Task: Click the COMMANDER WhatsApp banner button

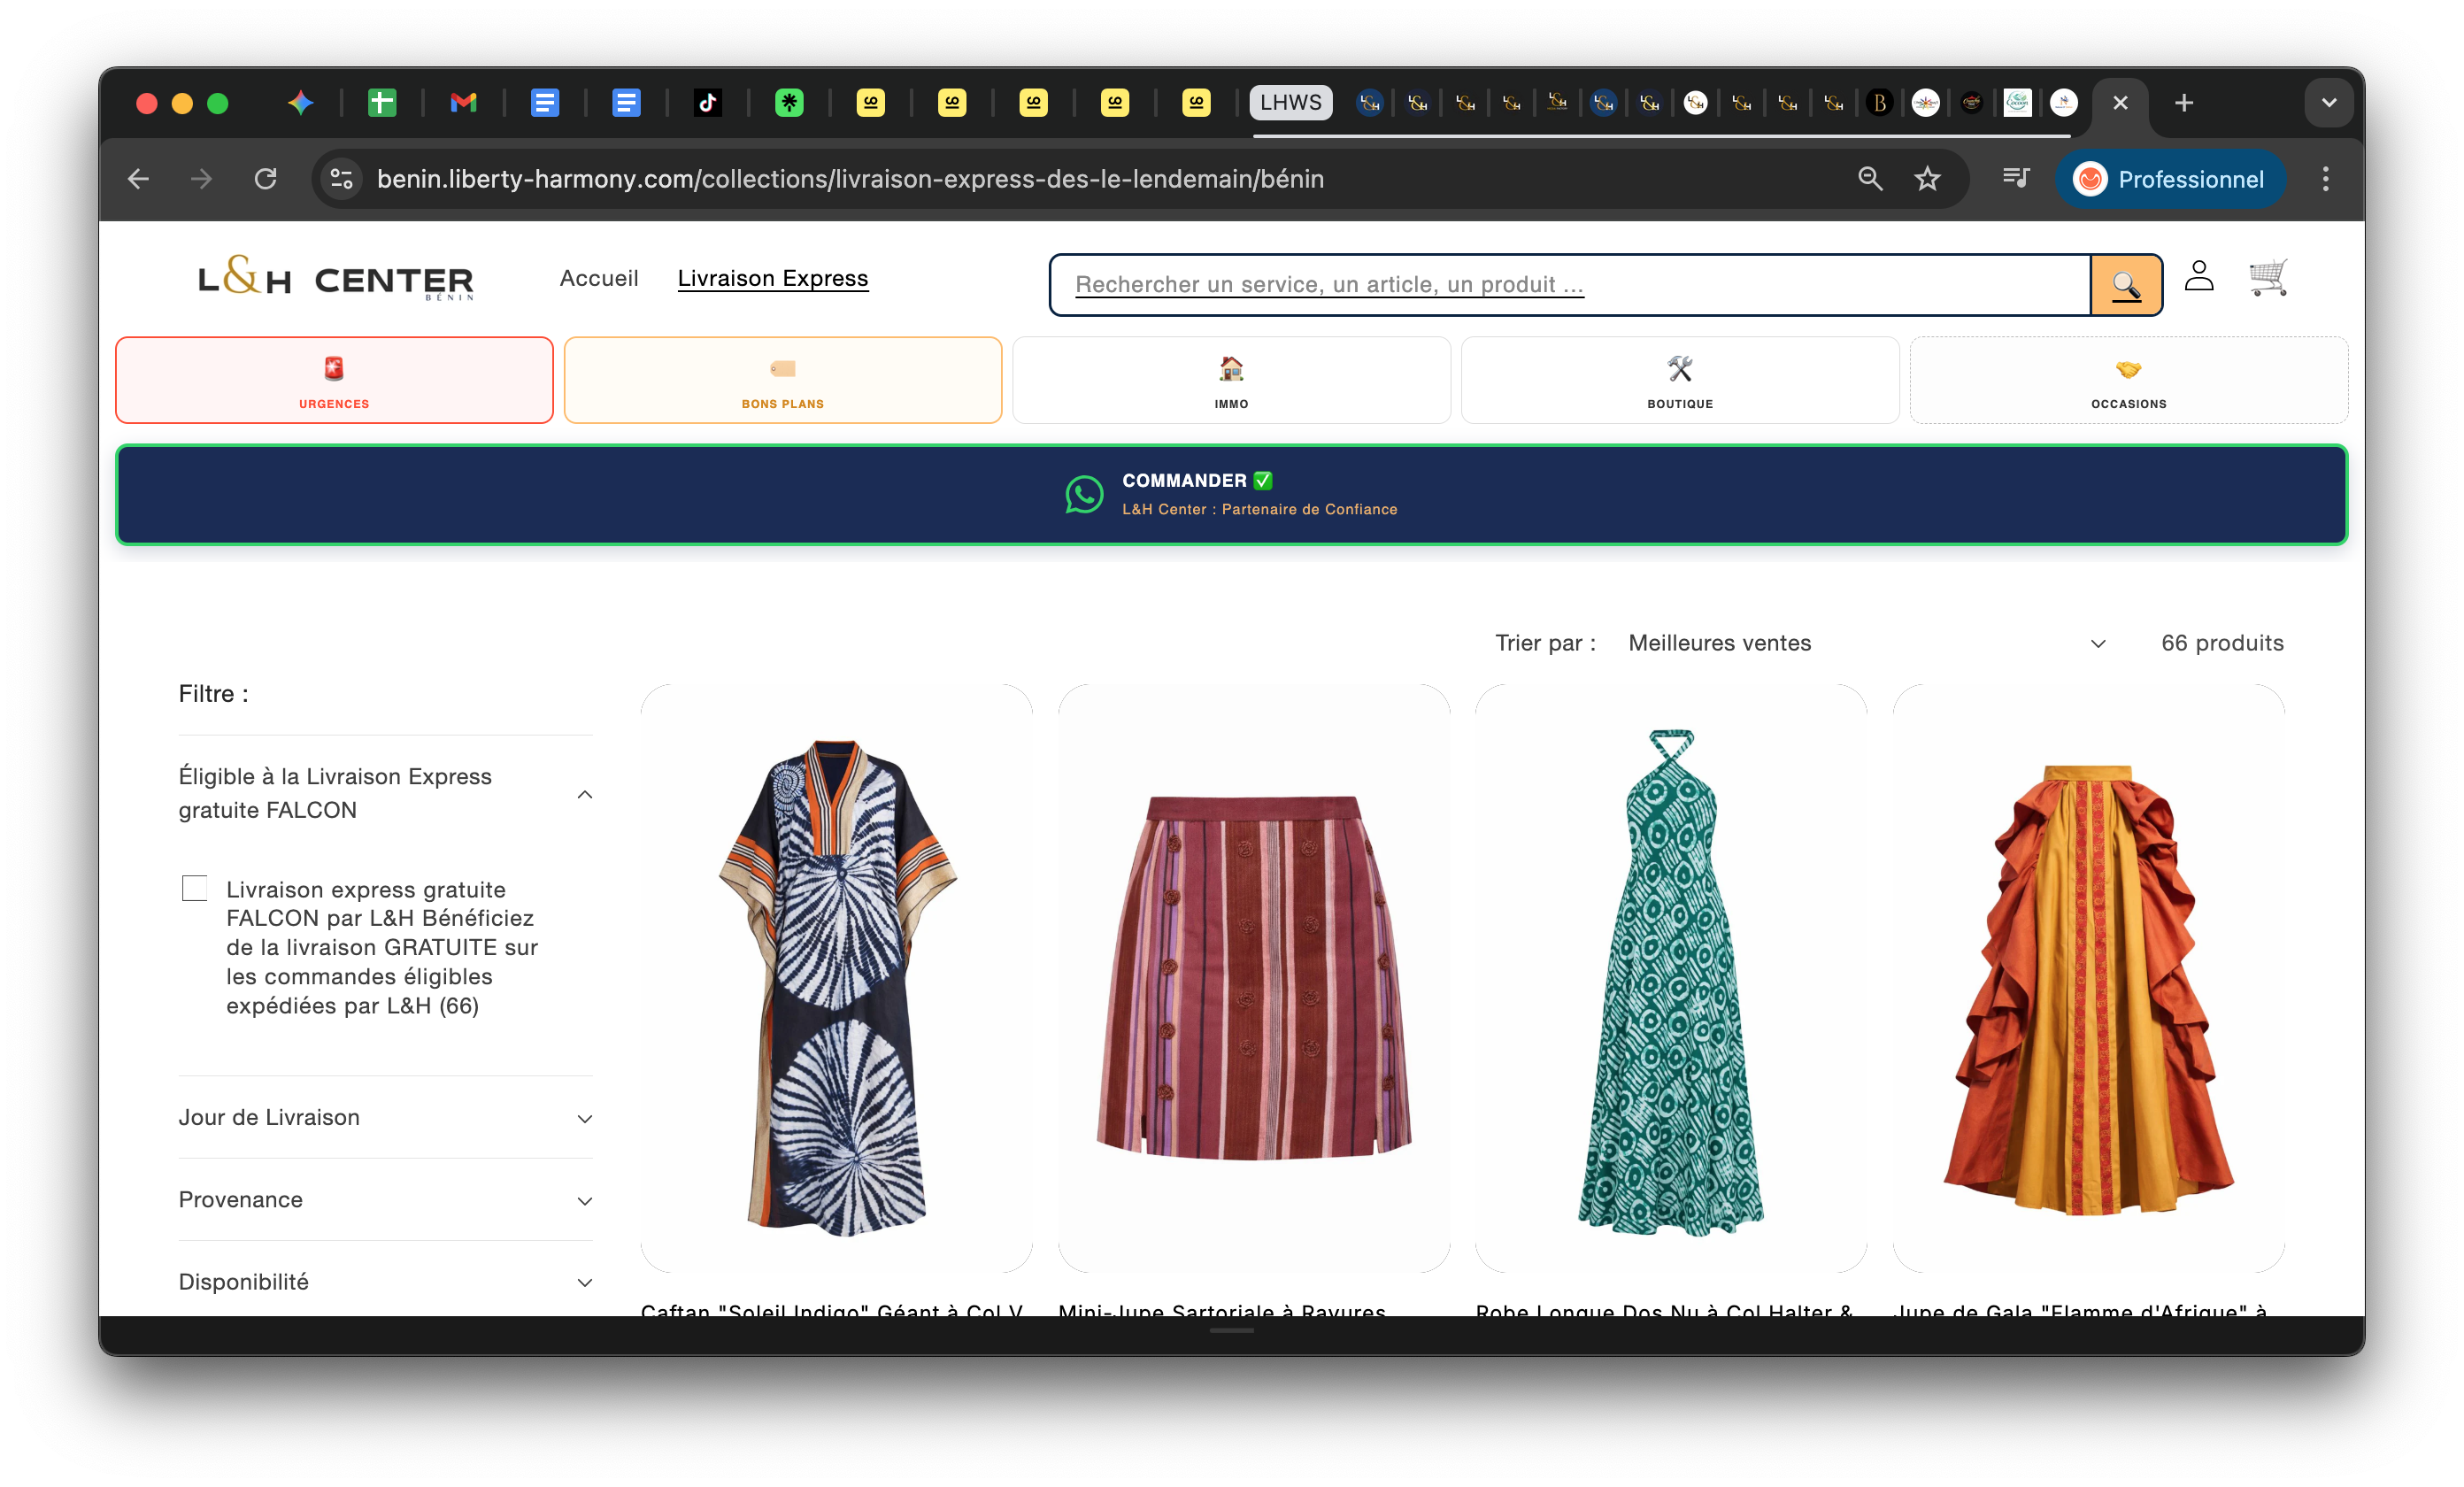Action: pyautogui.click(x=1231, y=494)
